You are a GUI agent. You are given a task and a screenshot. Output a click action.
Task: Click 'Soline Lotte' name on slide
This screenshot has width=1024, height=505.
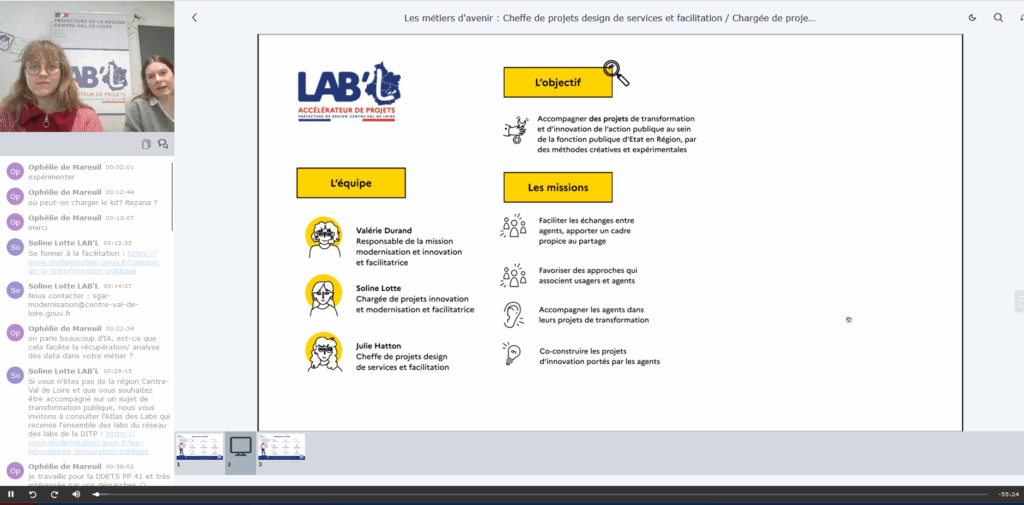(379, 288)
